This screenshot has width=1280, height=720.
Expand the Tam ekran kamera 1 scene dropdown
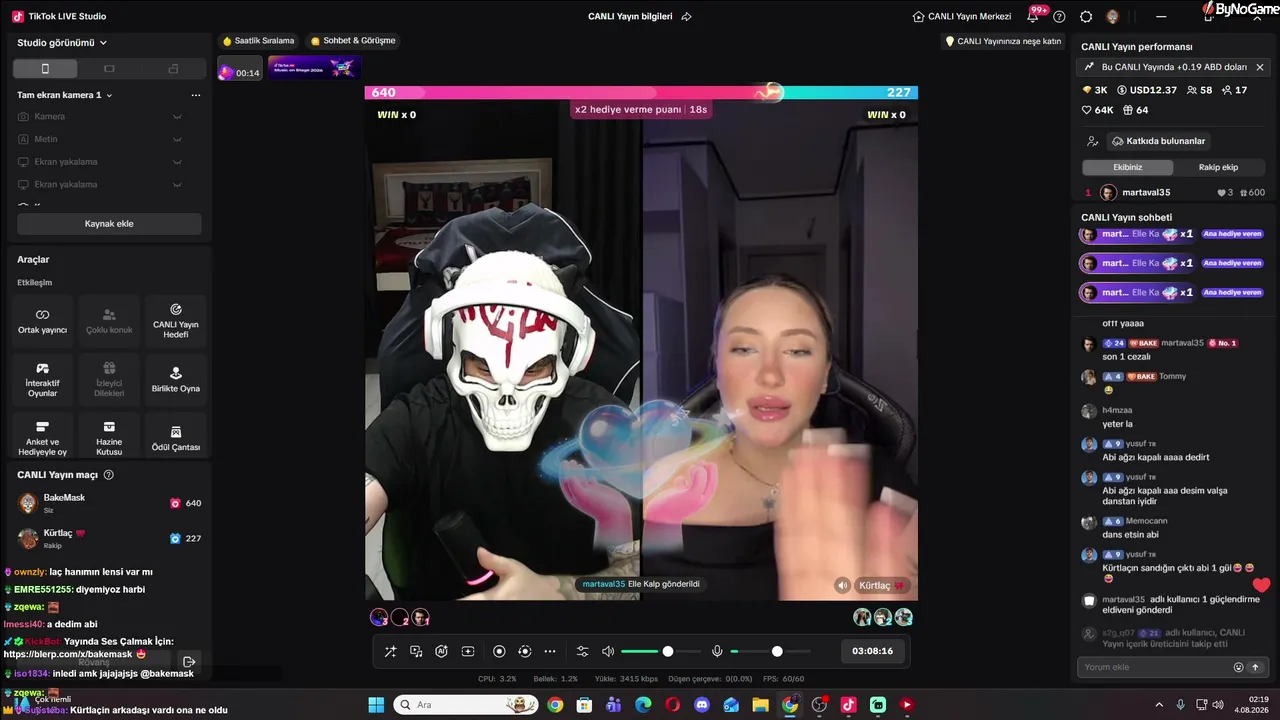coord(65,95)
